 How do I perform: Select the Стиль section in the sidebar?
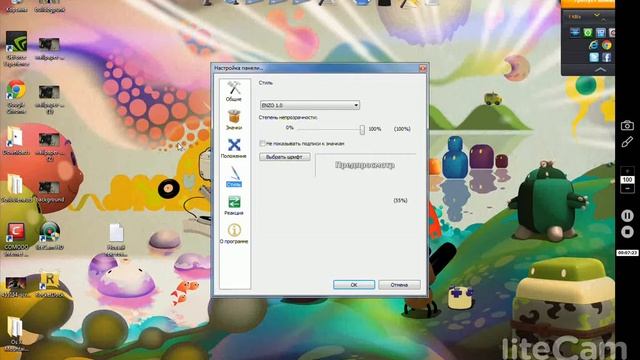point(234,177)
